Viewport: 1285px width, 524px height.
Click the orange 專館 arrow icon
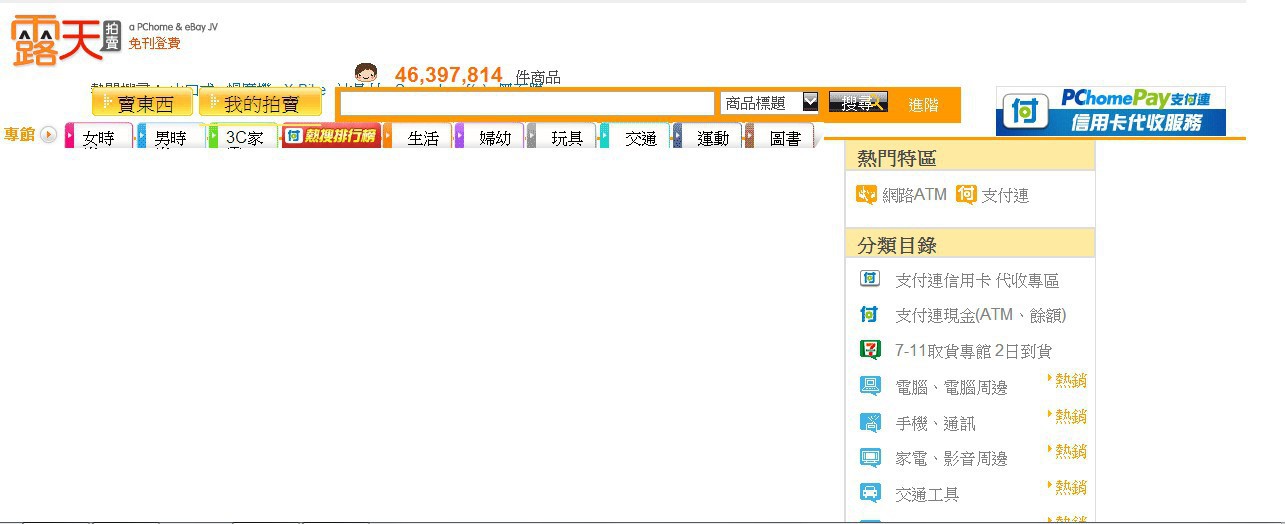tap(48, 134)
